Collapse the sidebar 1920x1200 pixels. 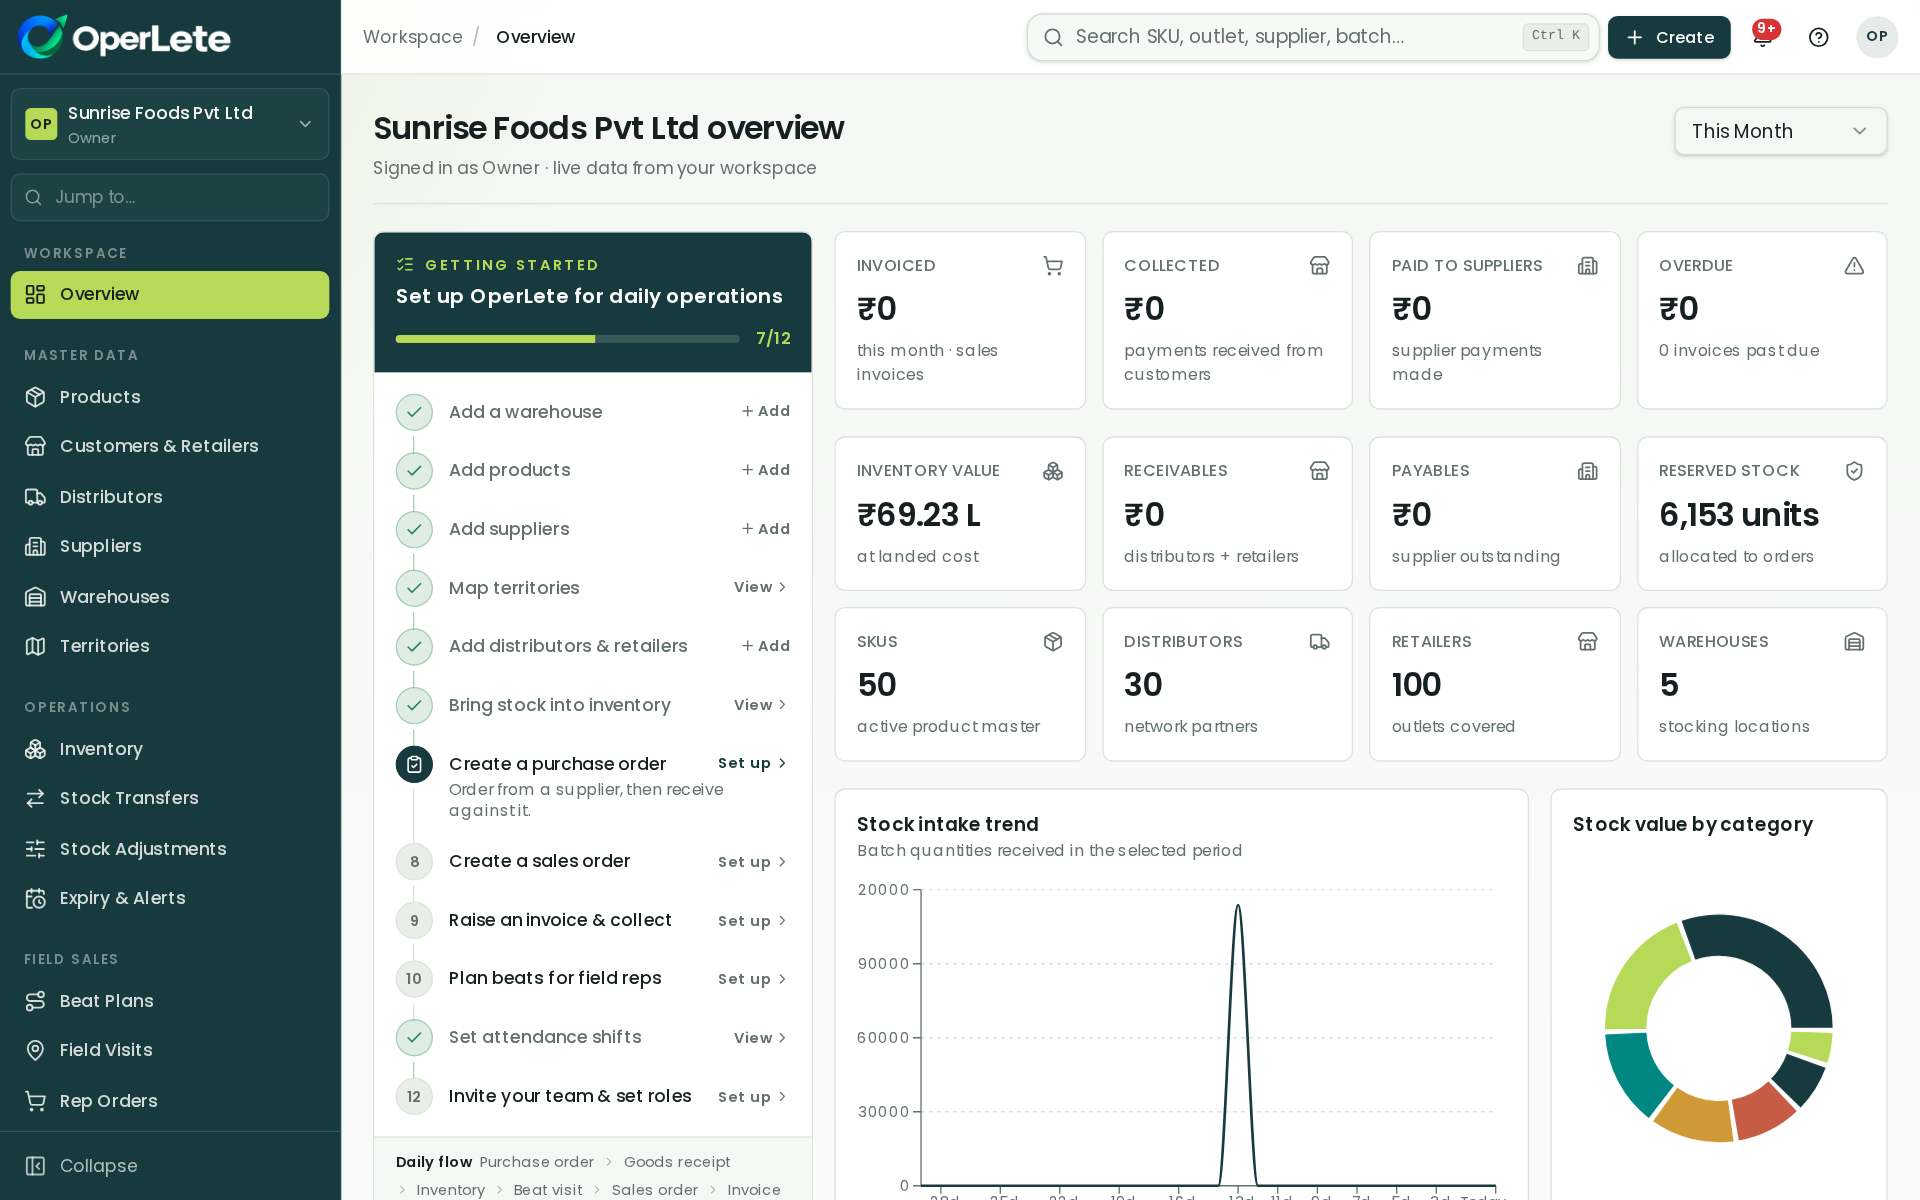coord(170,1166)
